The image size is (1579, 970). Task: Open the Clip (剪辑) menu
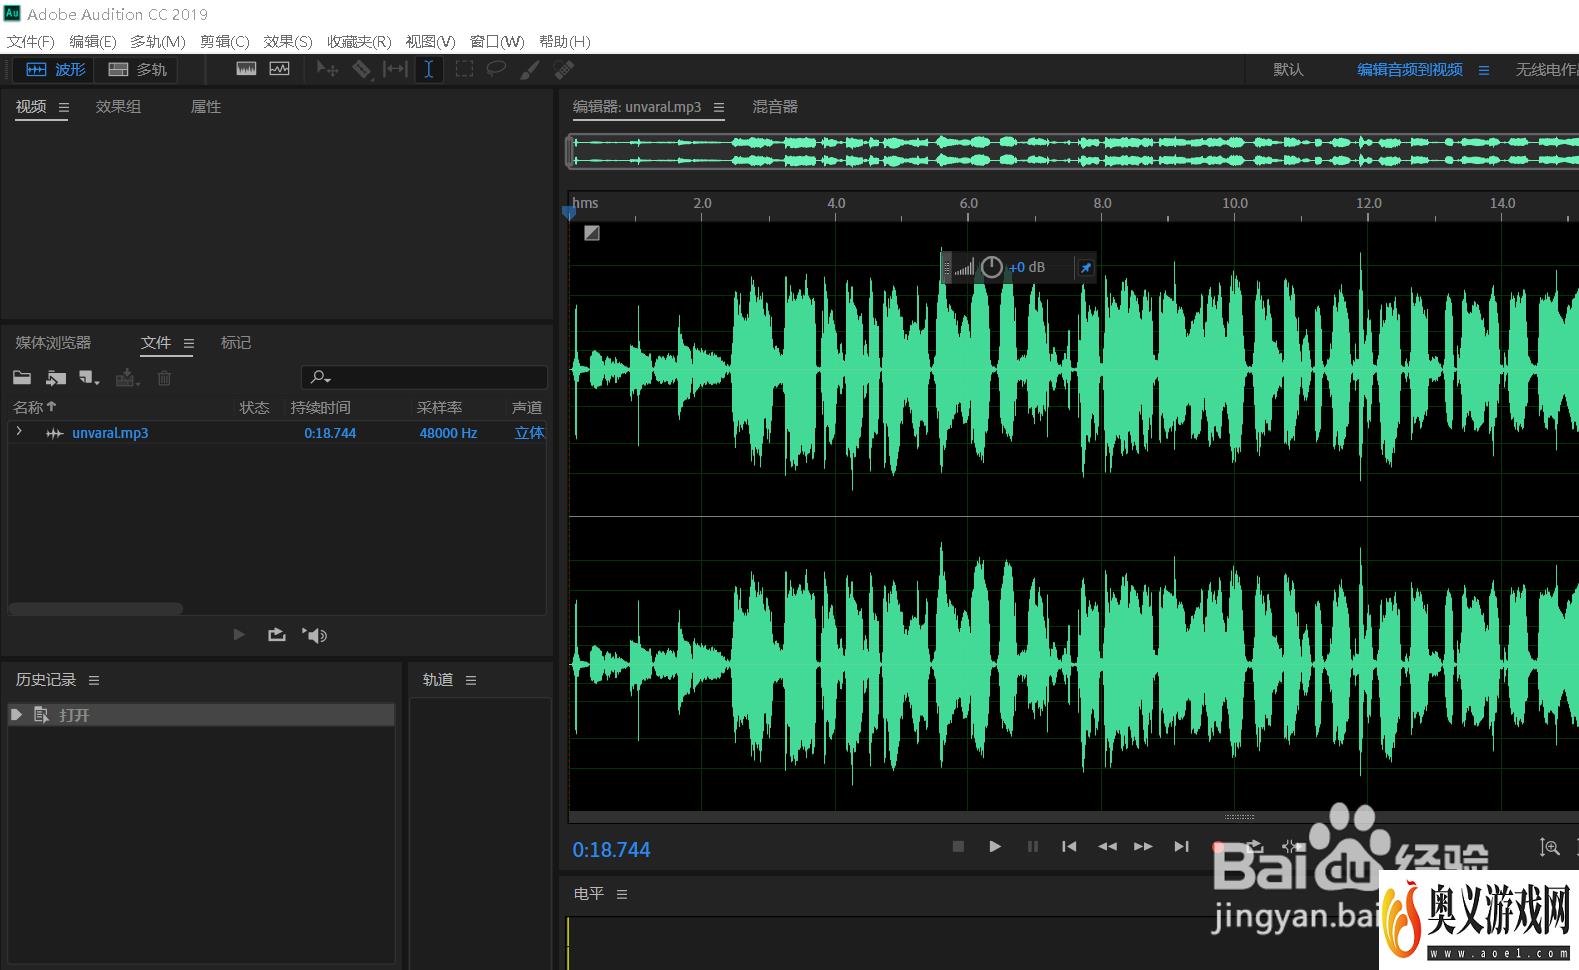tap(224, 41)
